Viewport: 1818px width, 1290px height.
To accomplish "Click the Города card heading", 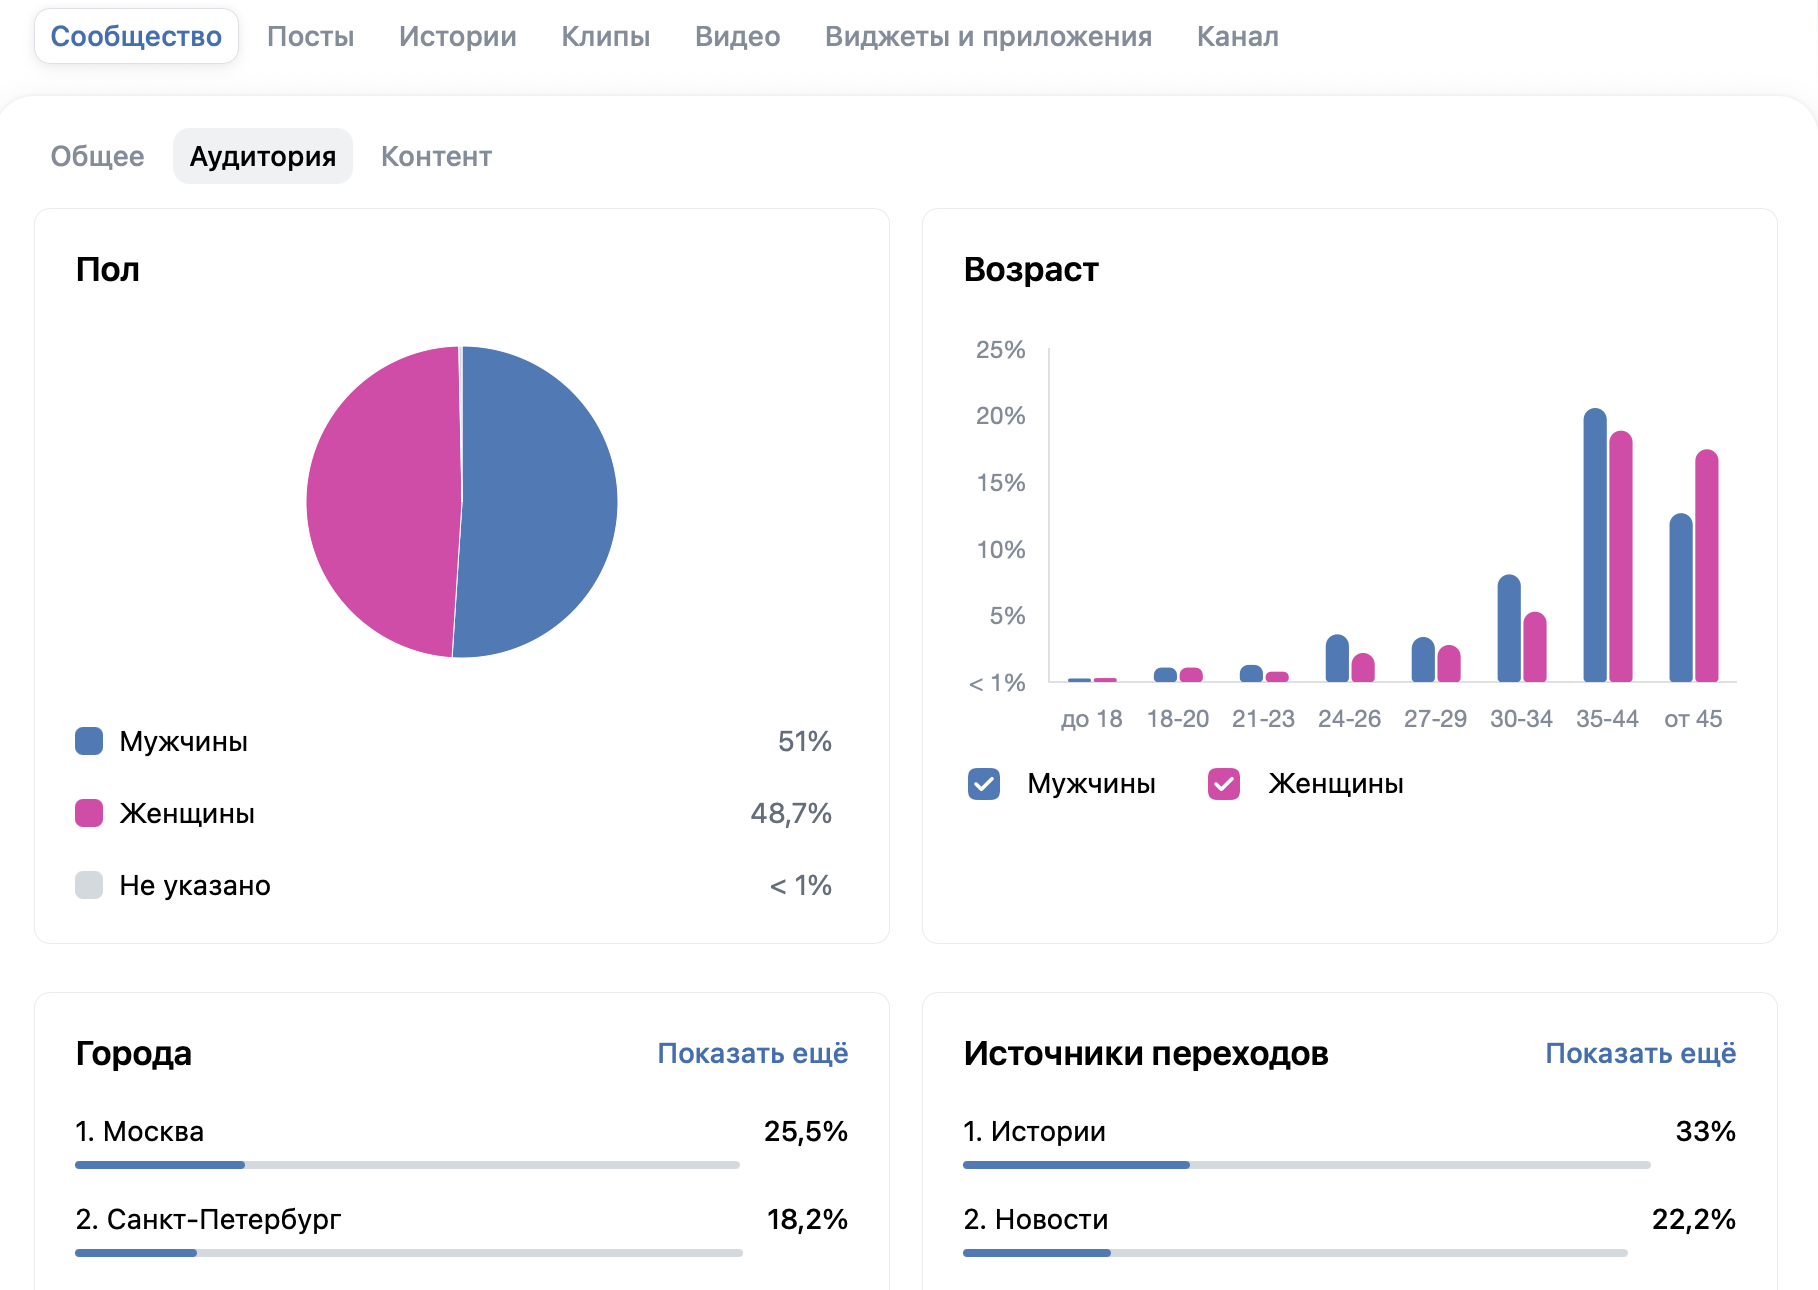I will (133, 1053).
